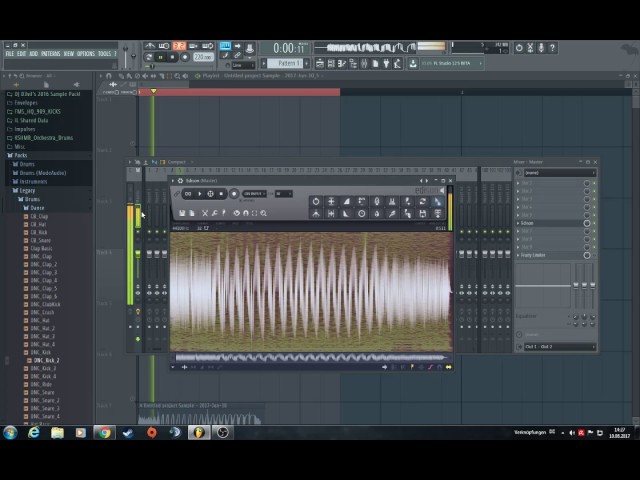The image size is (640, 480).
Task: Click the one-click audio recording microphone icon
Action: tap(541, 48)
